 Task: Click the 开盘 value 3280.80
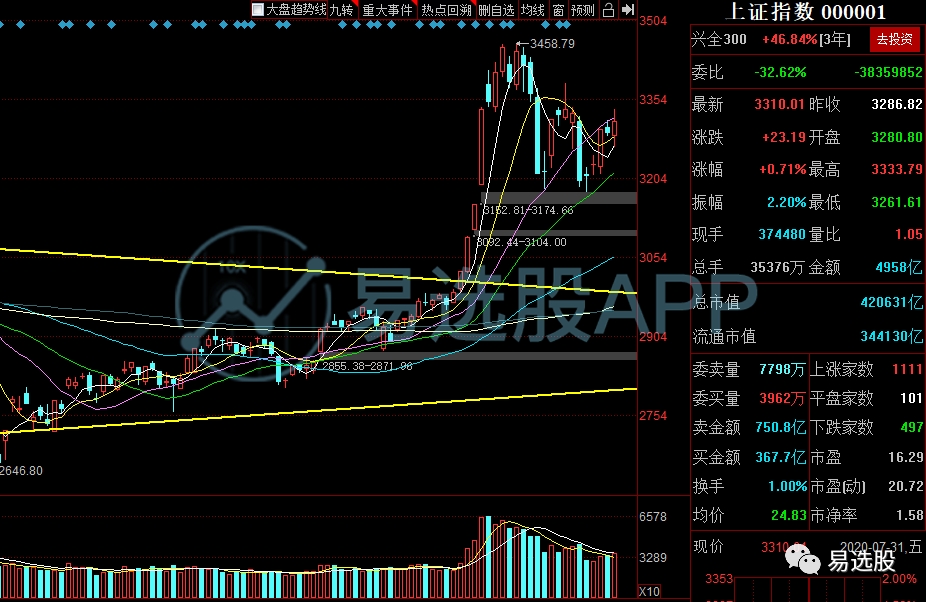pyautogui.click(x=896, y=137)
